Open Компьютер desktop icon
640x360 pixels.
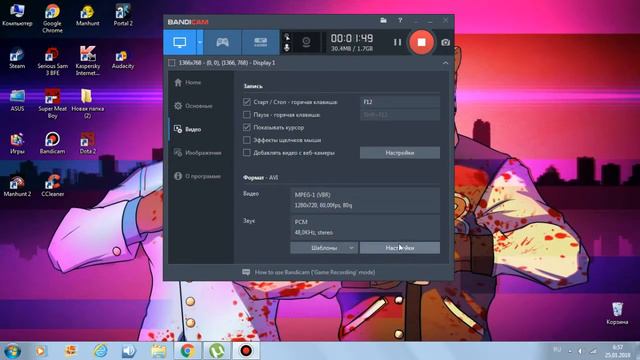click(x=17, y=15)
